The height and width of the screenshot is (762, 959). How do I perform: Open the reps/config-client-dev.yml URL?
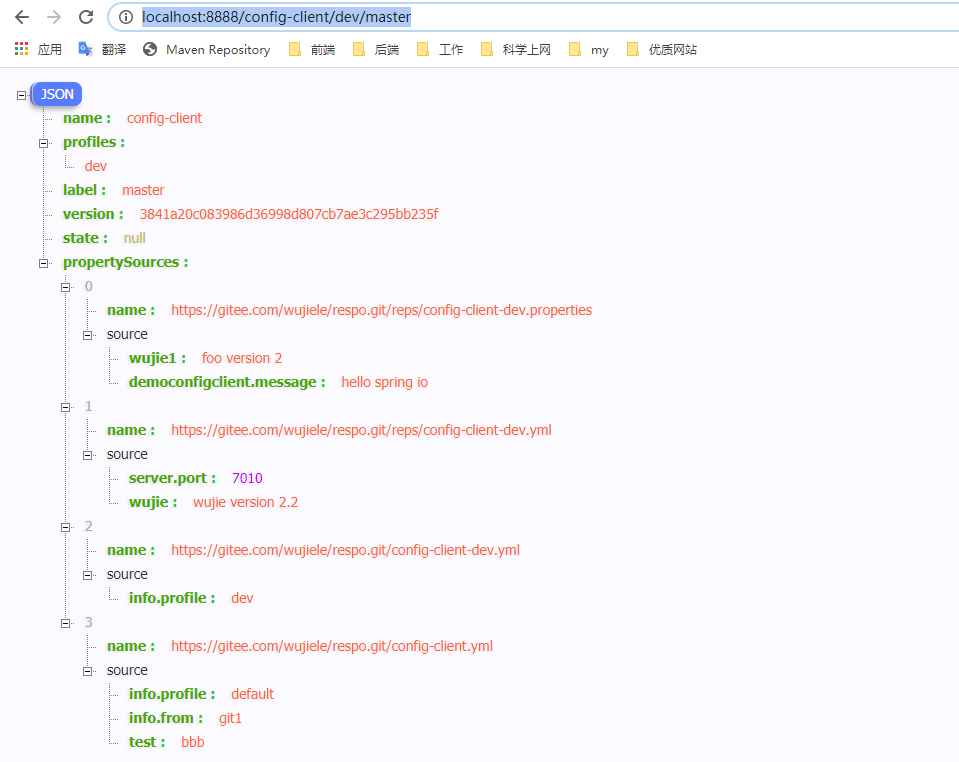coord(361,430)
